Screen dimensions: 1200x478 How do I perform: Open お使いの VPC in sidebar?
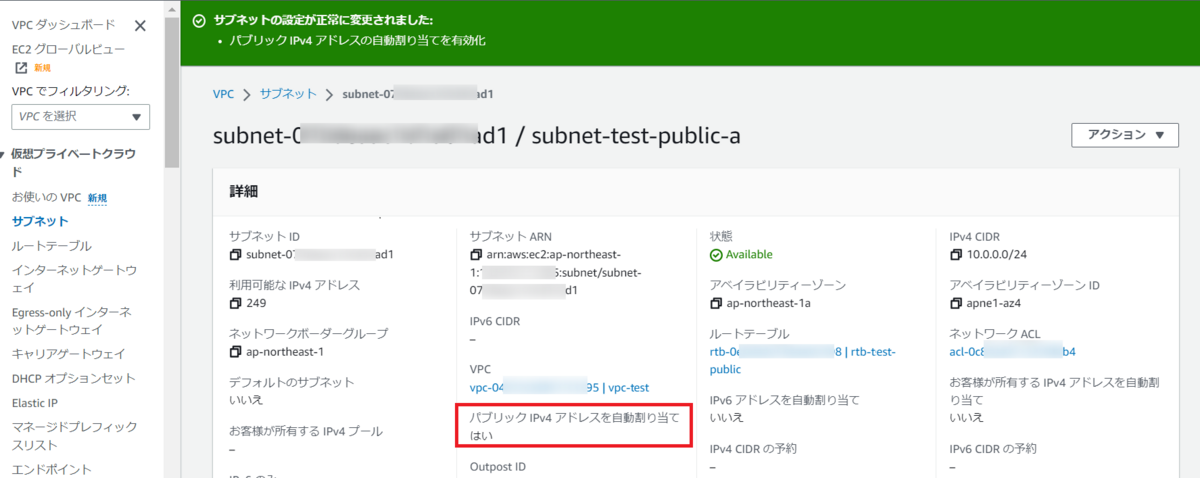pos(46,197)
